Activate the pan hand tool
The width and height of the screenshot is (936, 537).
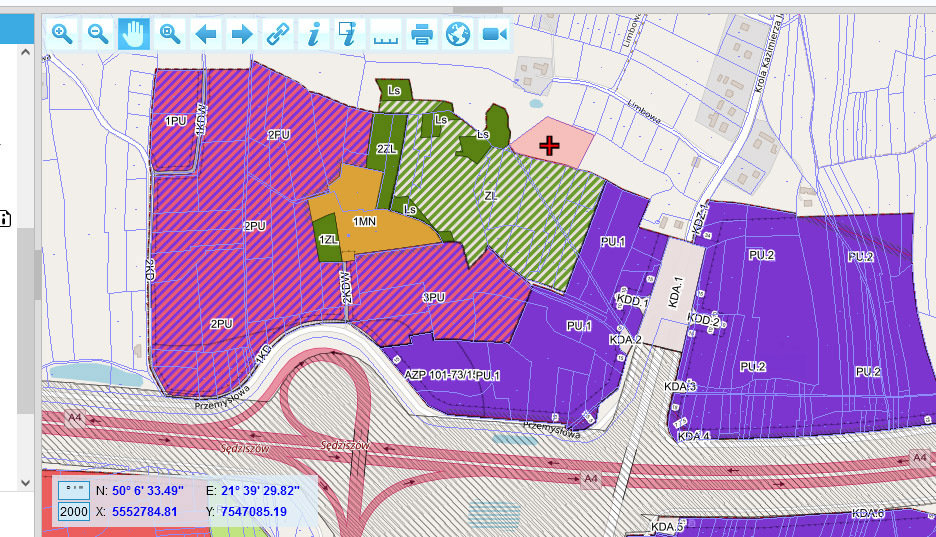point(134,34)
